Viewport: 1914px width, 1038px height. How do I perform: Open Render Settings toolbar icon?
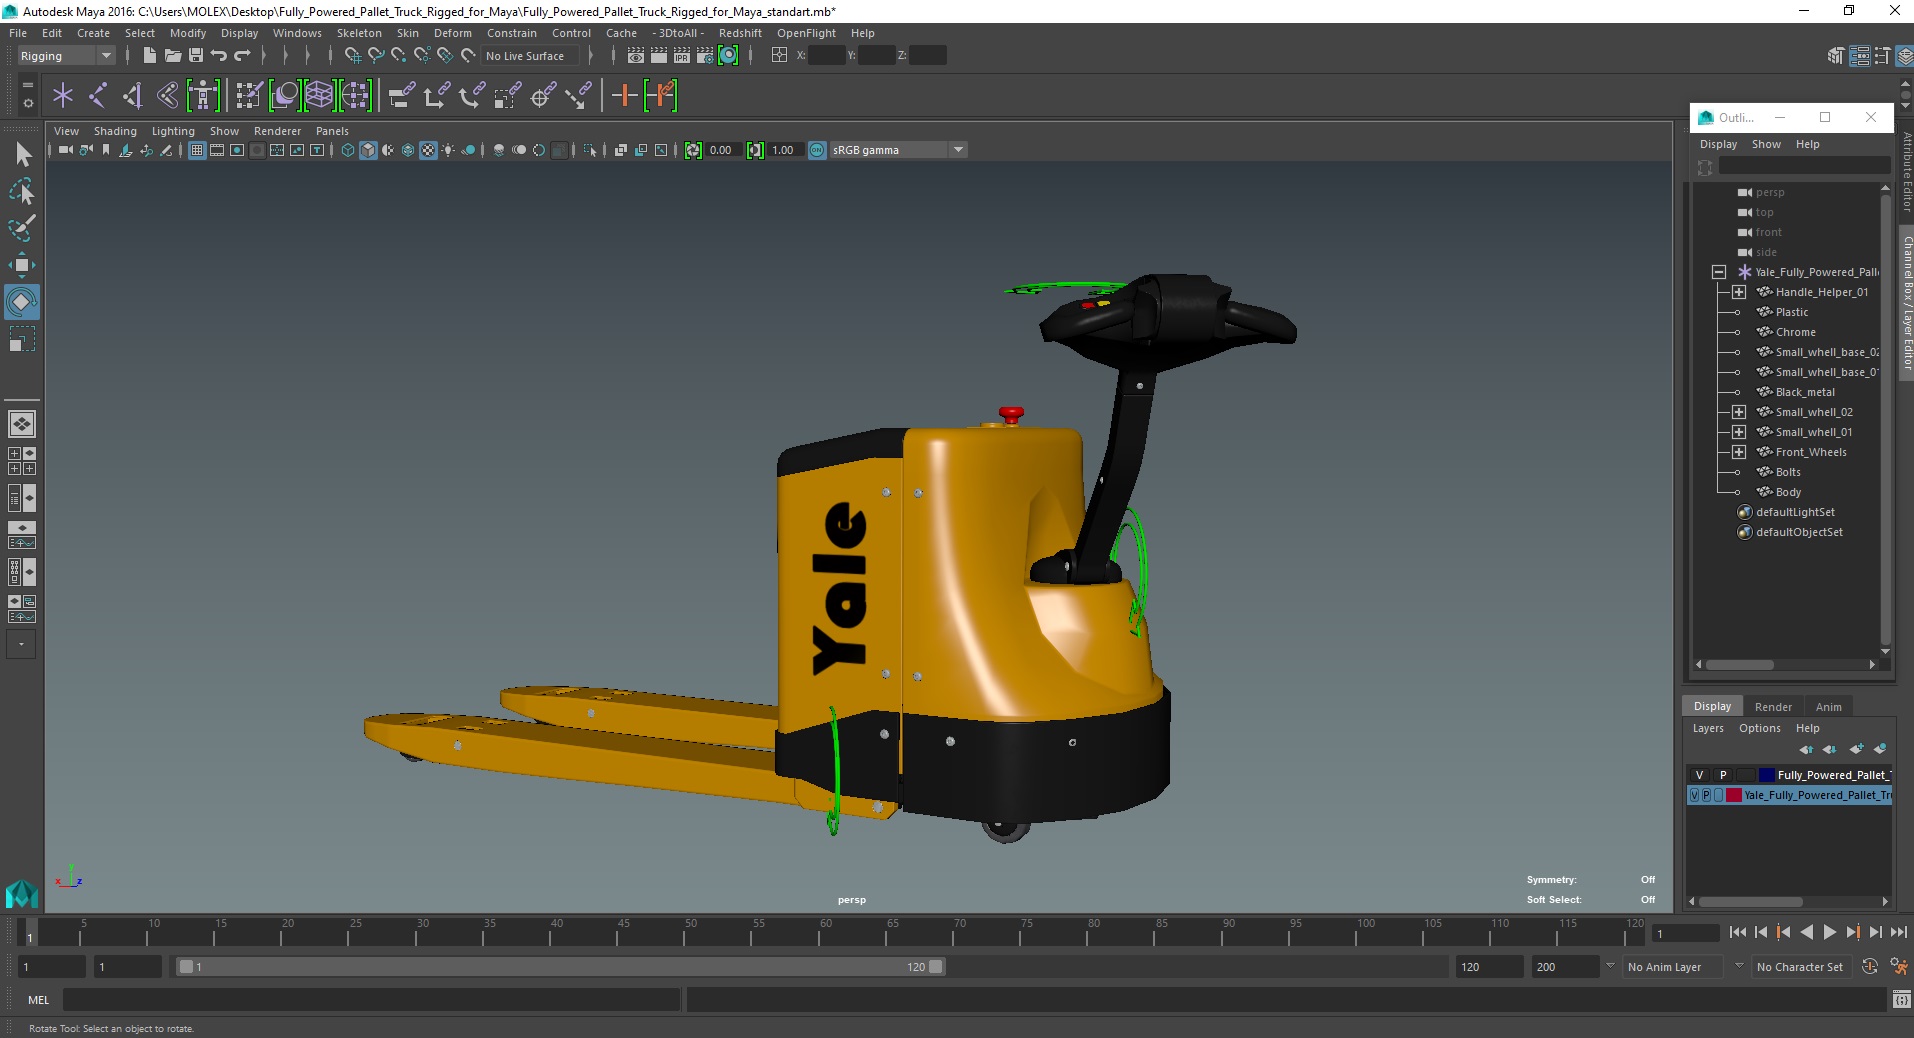(x=705, y=56)
